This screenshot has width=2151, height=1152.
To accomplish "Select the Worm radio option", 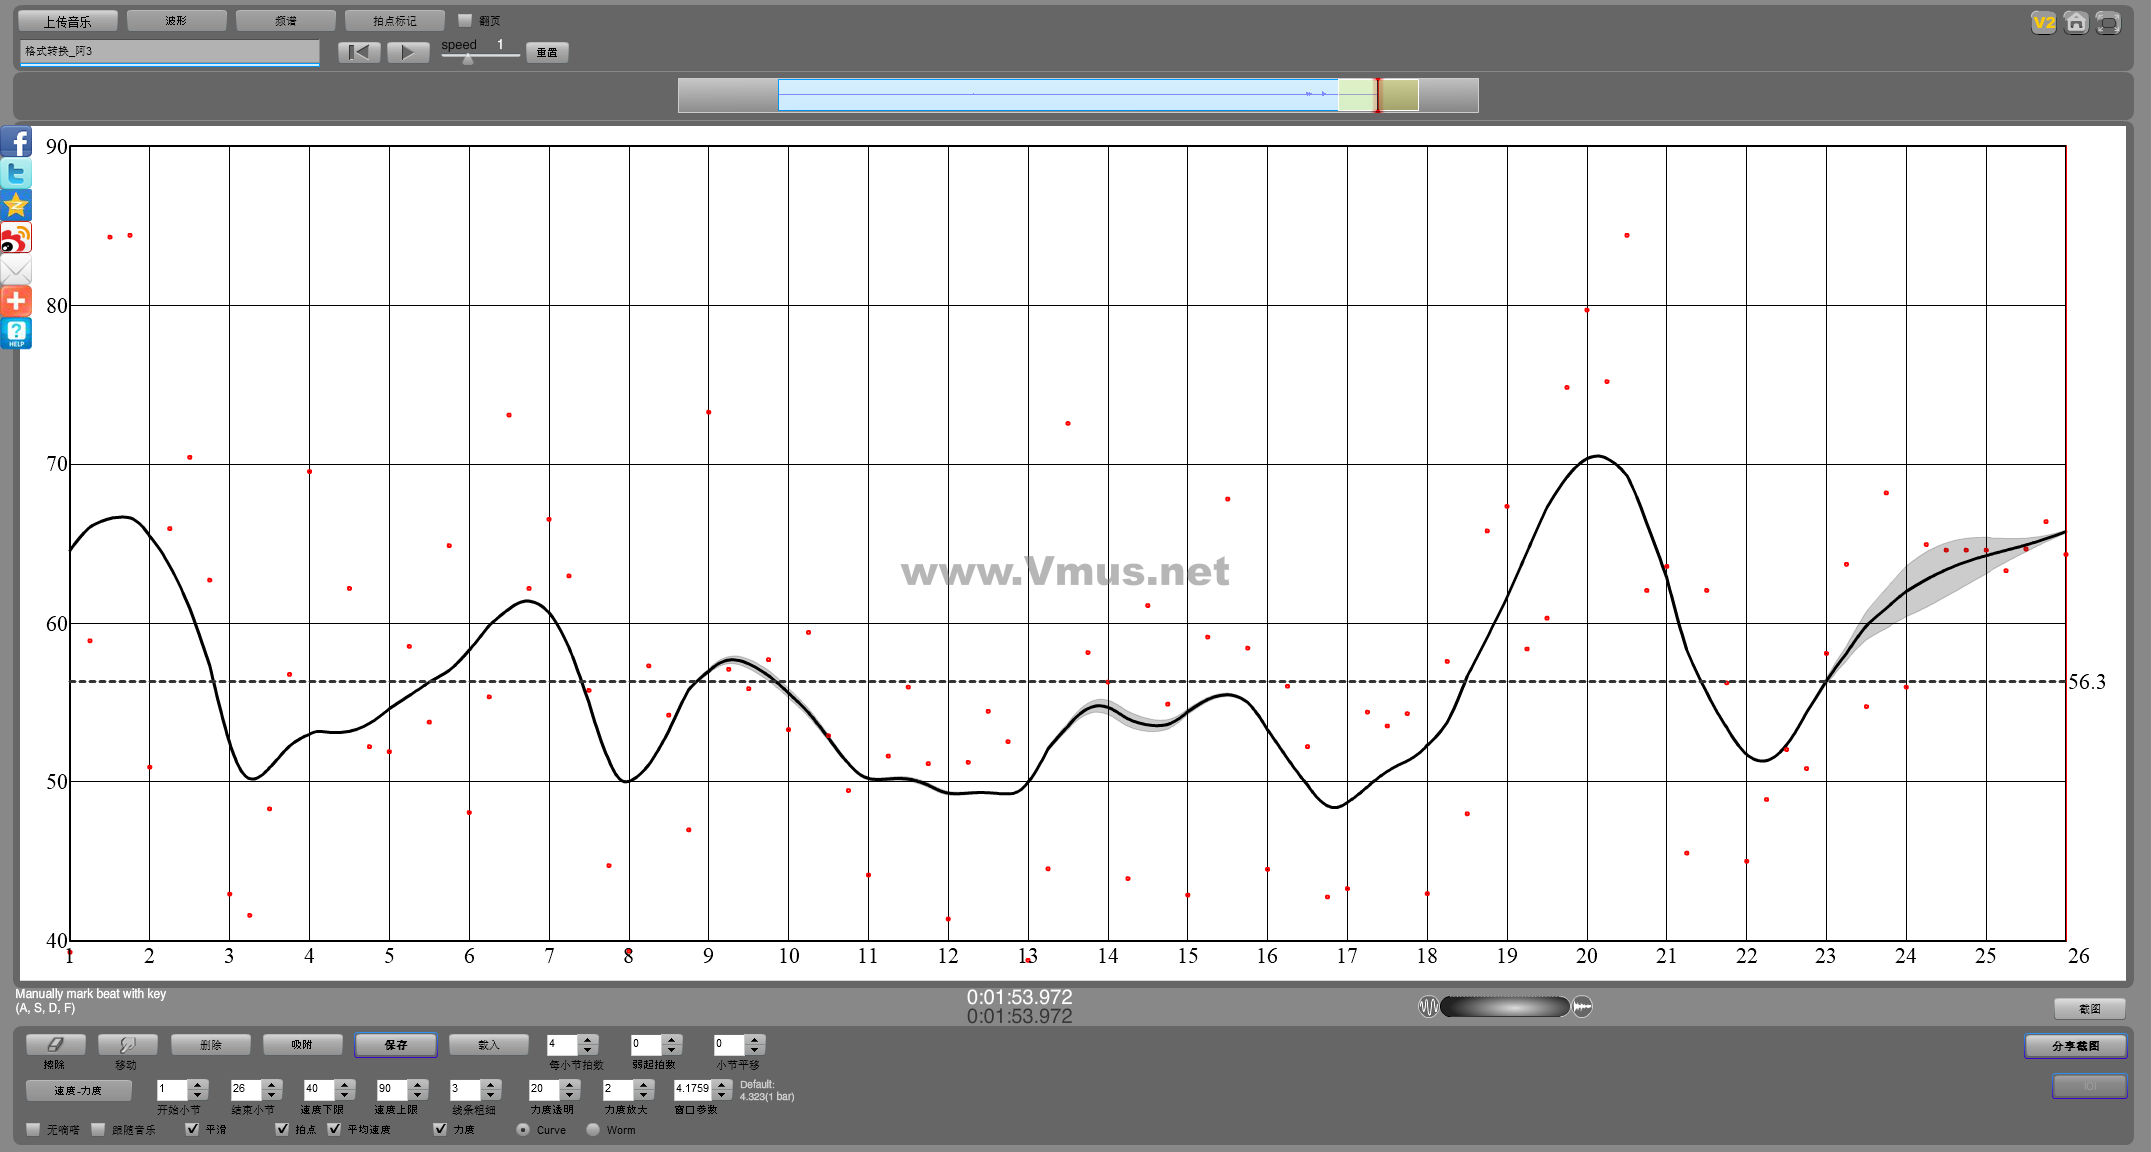I will point(593,1130).
